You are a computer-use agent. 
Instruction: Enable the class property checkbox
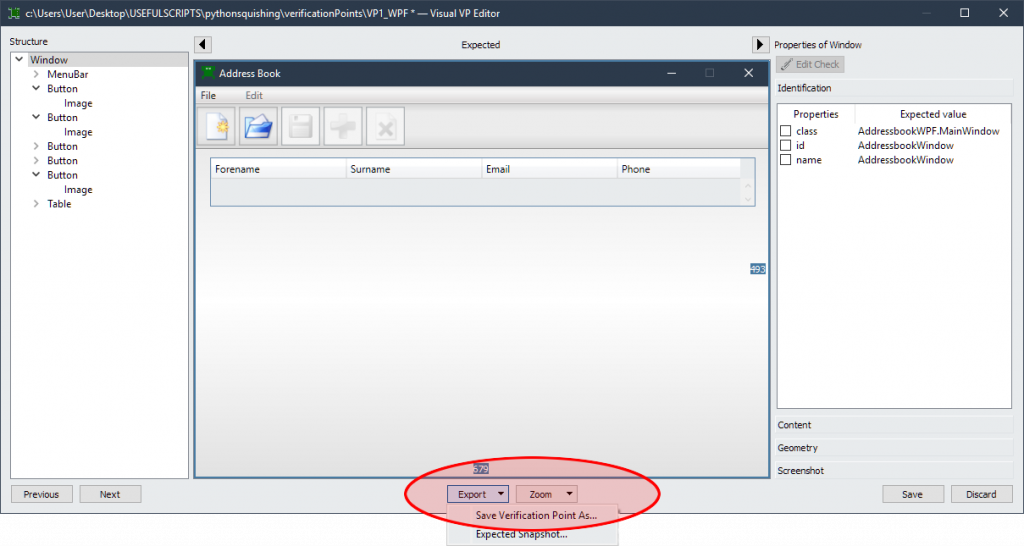tap(786, 131)
